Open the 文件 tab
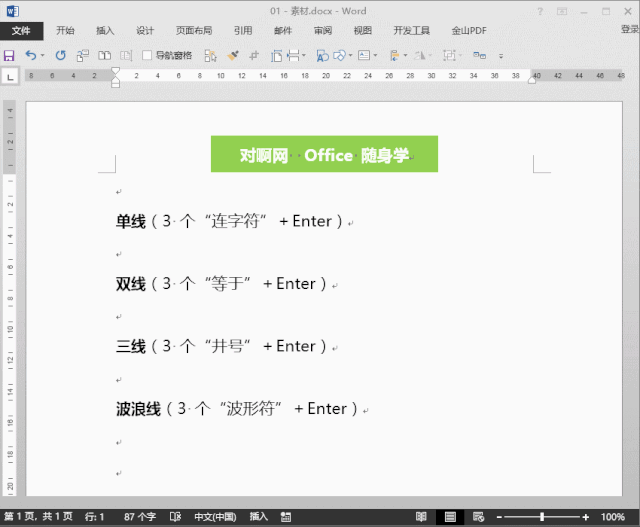Screen dimensions: 640x527 [21, 31]
